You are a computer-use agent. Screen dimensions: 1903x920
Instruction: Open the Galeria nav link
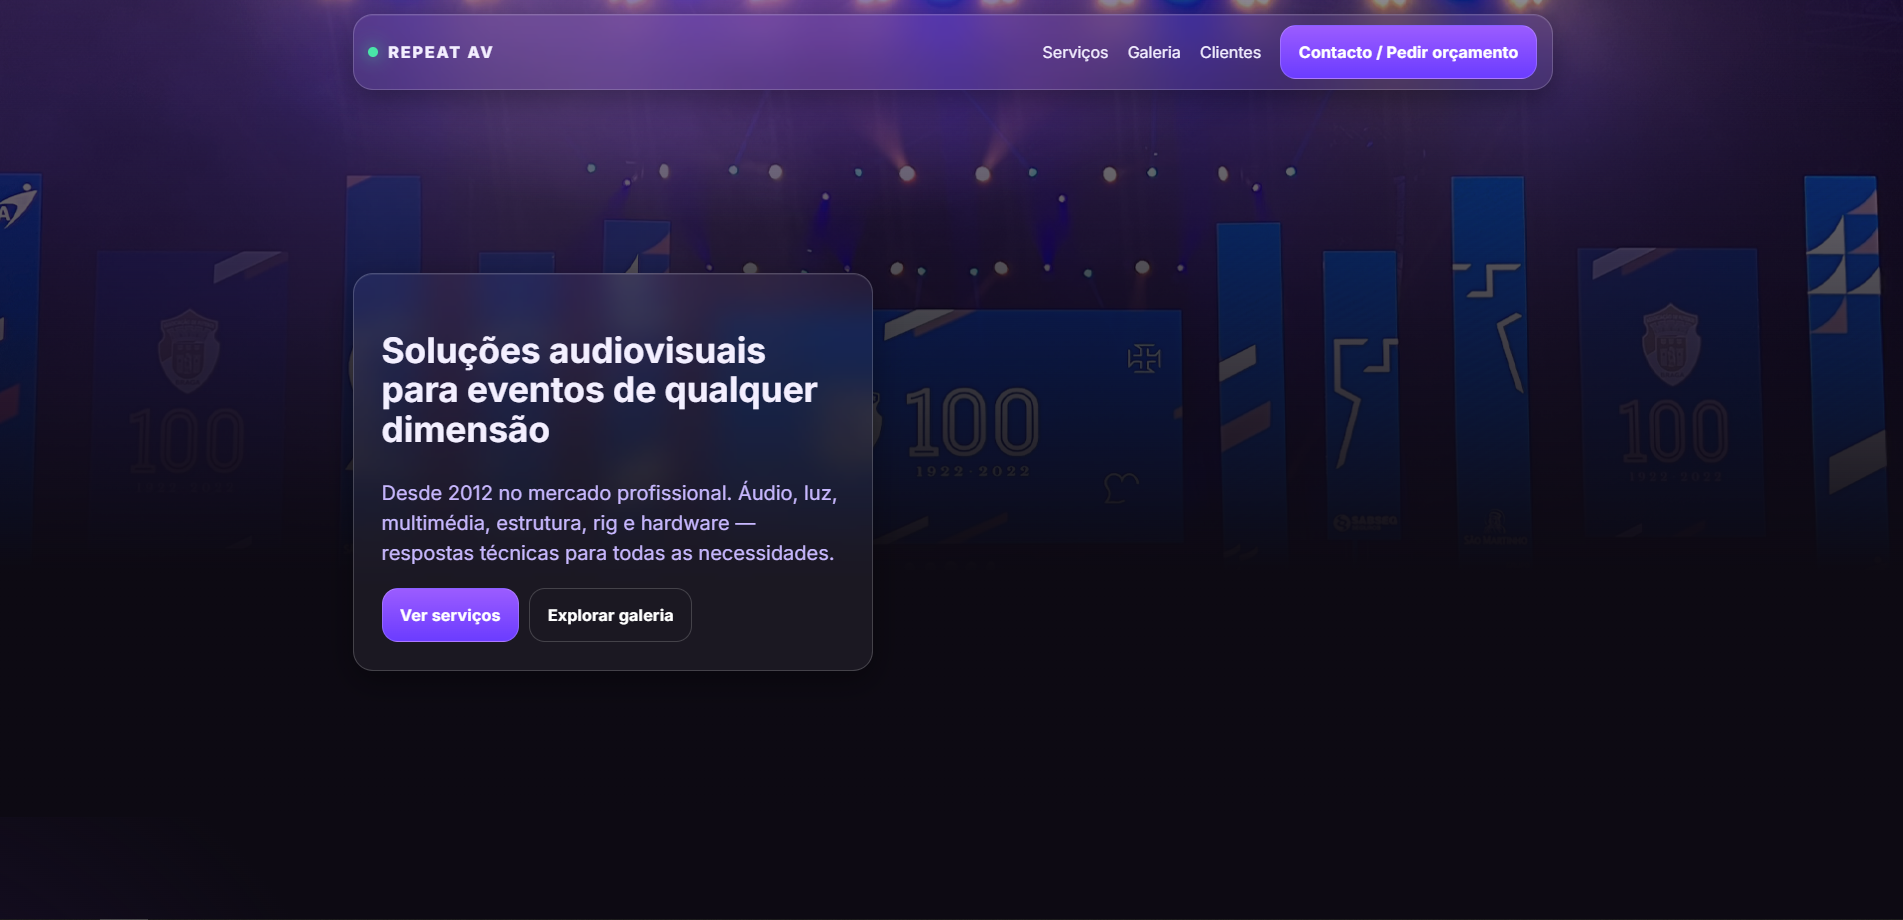(1153, 52)
